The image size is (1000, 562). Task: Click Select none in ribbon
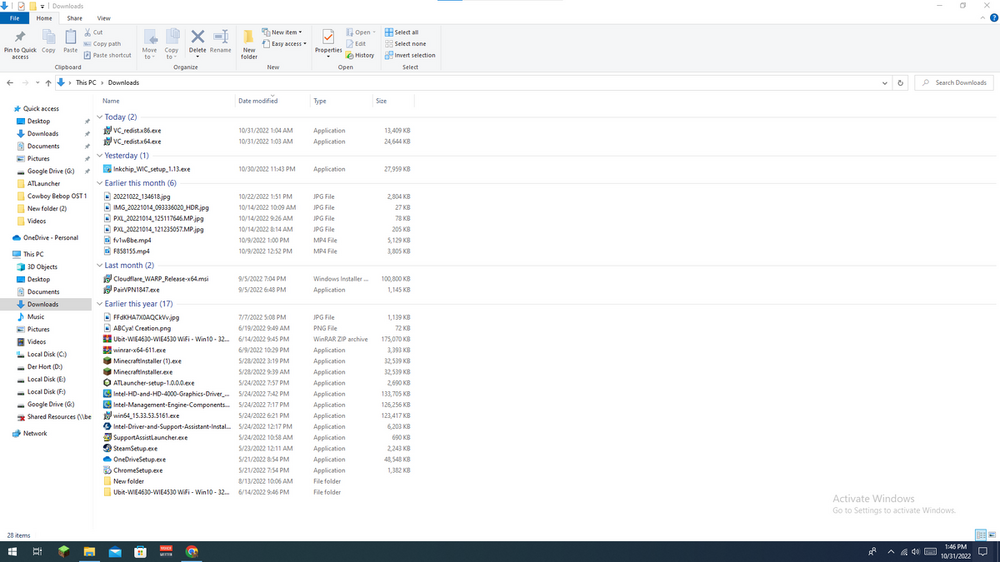tap(406, 44)
